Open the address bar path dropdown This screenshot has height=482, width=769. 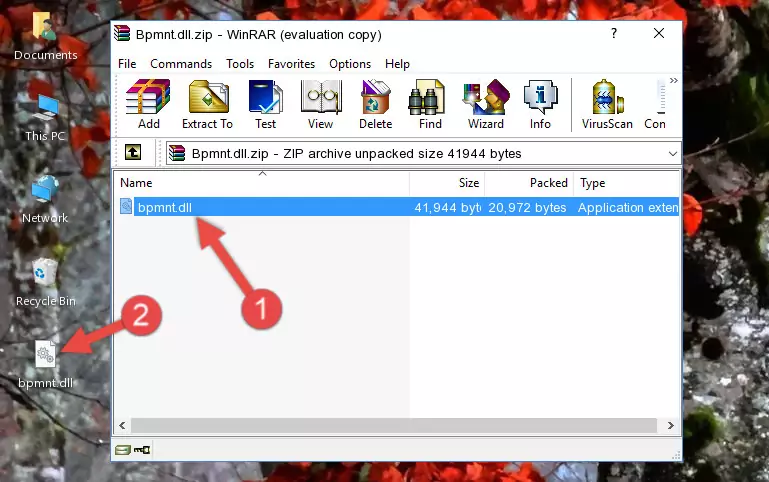pos(672,153)
